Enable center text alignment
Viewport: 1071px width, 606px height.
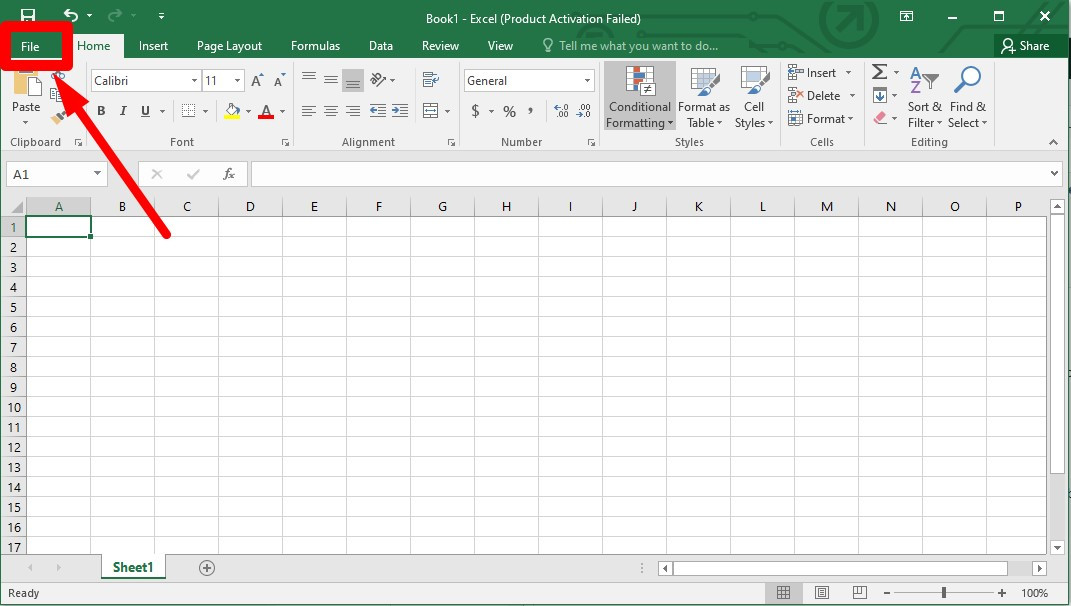pyautogui.click(x=331, y=112)
